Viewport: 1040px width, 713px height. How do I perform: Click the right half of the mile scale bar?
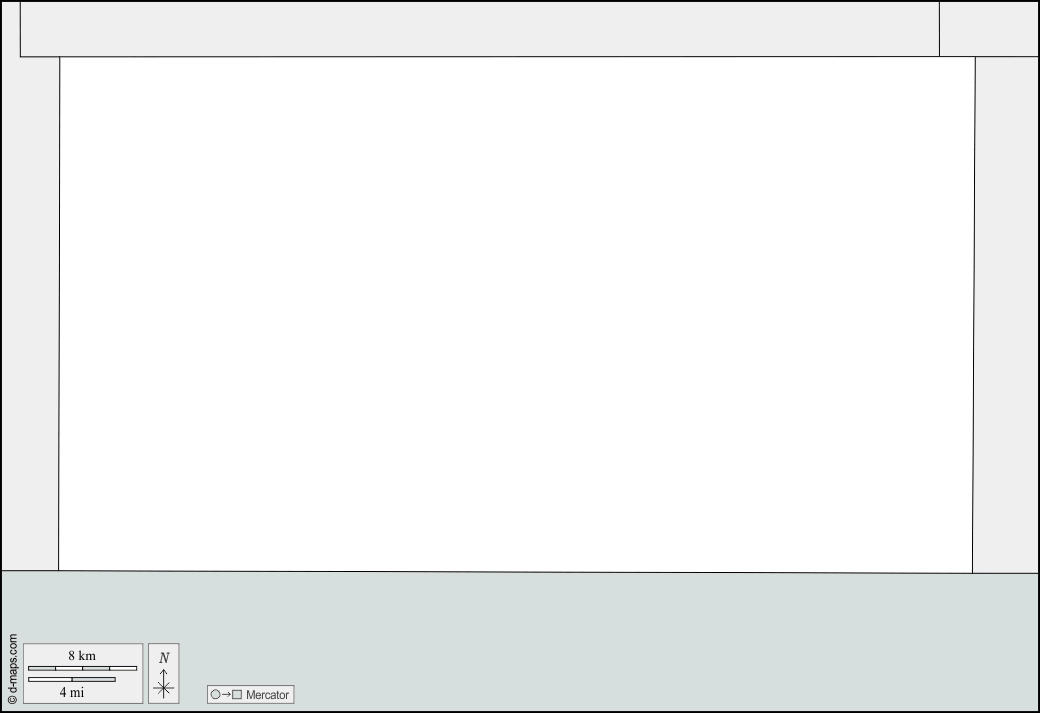(94, 679)
